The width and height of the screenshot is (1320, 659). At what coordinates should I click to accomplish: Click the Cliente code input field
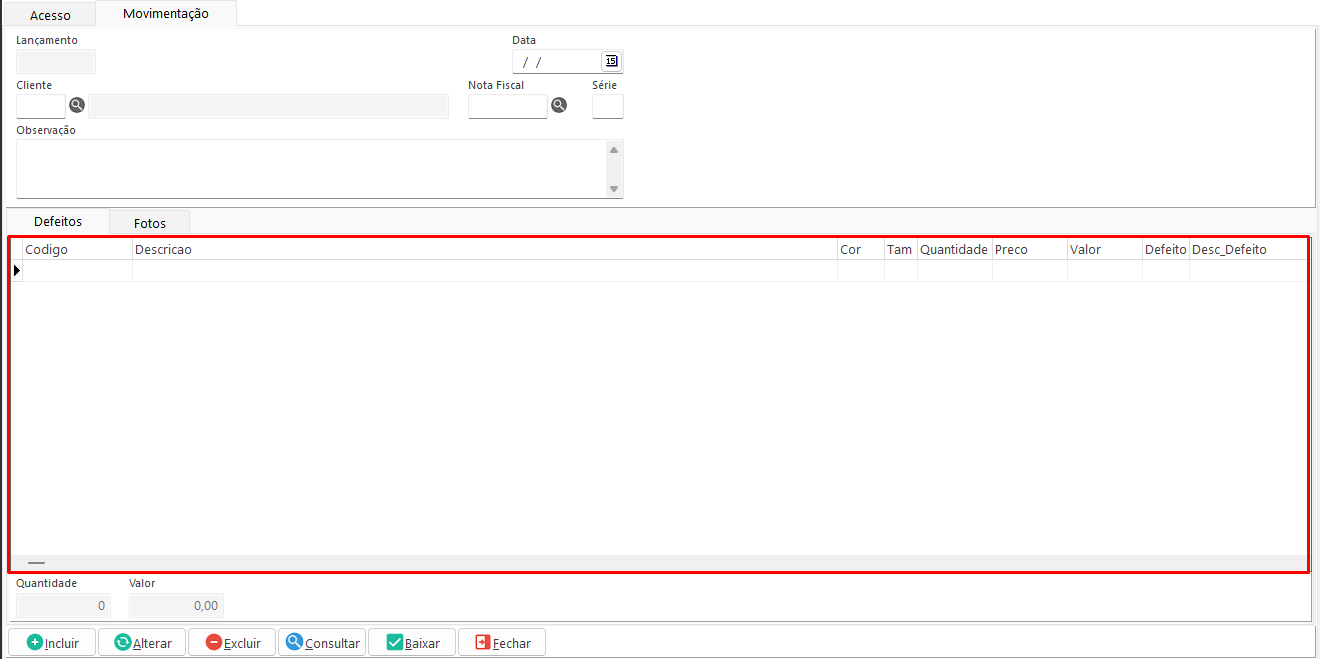tap(40, 106)
